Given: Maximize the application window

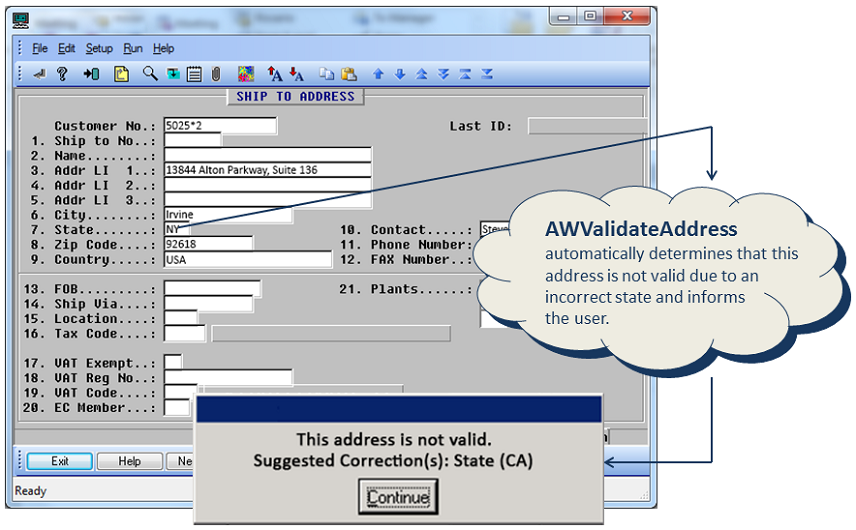Looking at the screenshot, I should [590, 16].
